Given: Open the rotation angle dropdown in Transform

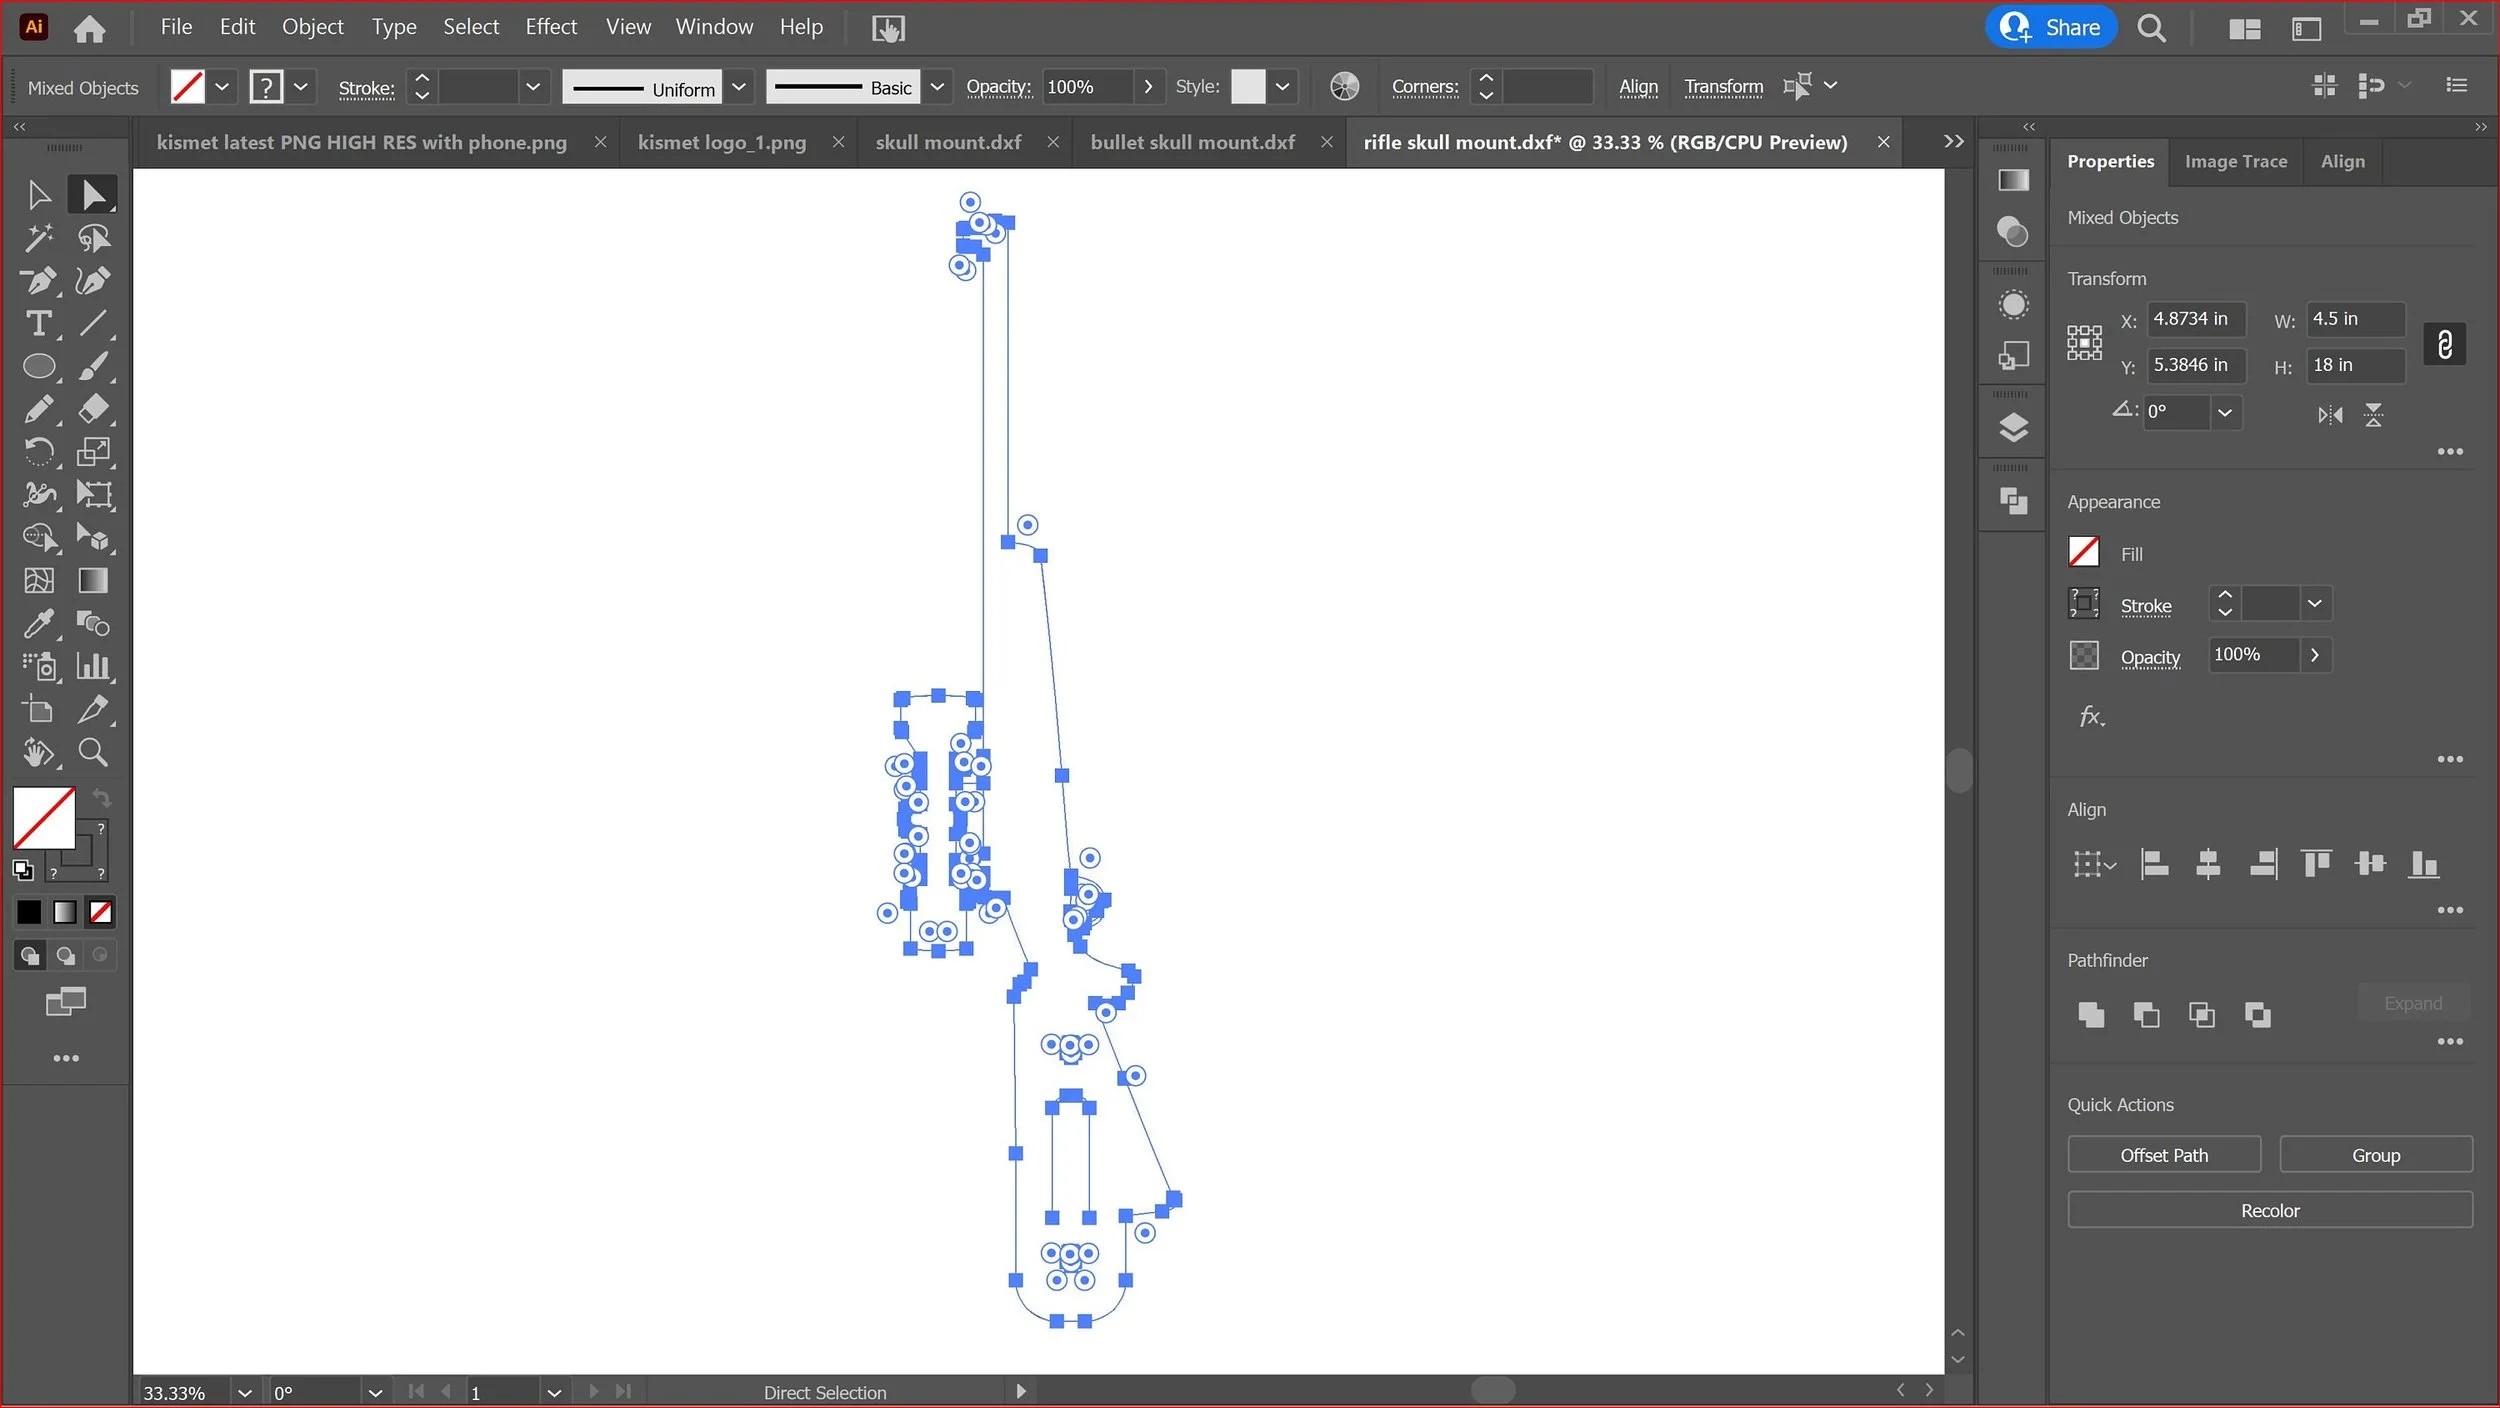Looking at the screenshot, I should (2224, 413).
